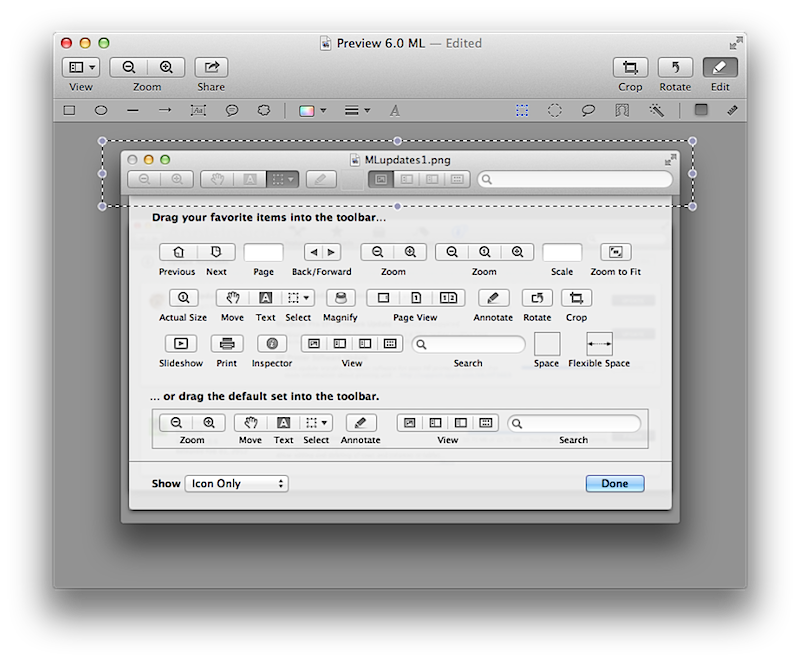Expand the line style dropdown
This screenshot has height=662, width=800.
tap(357, 111)
